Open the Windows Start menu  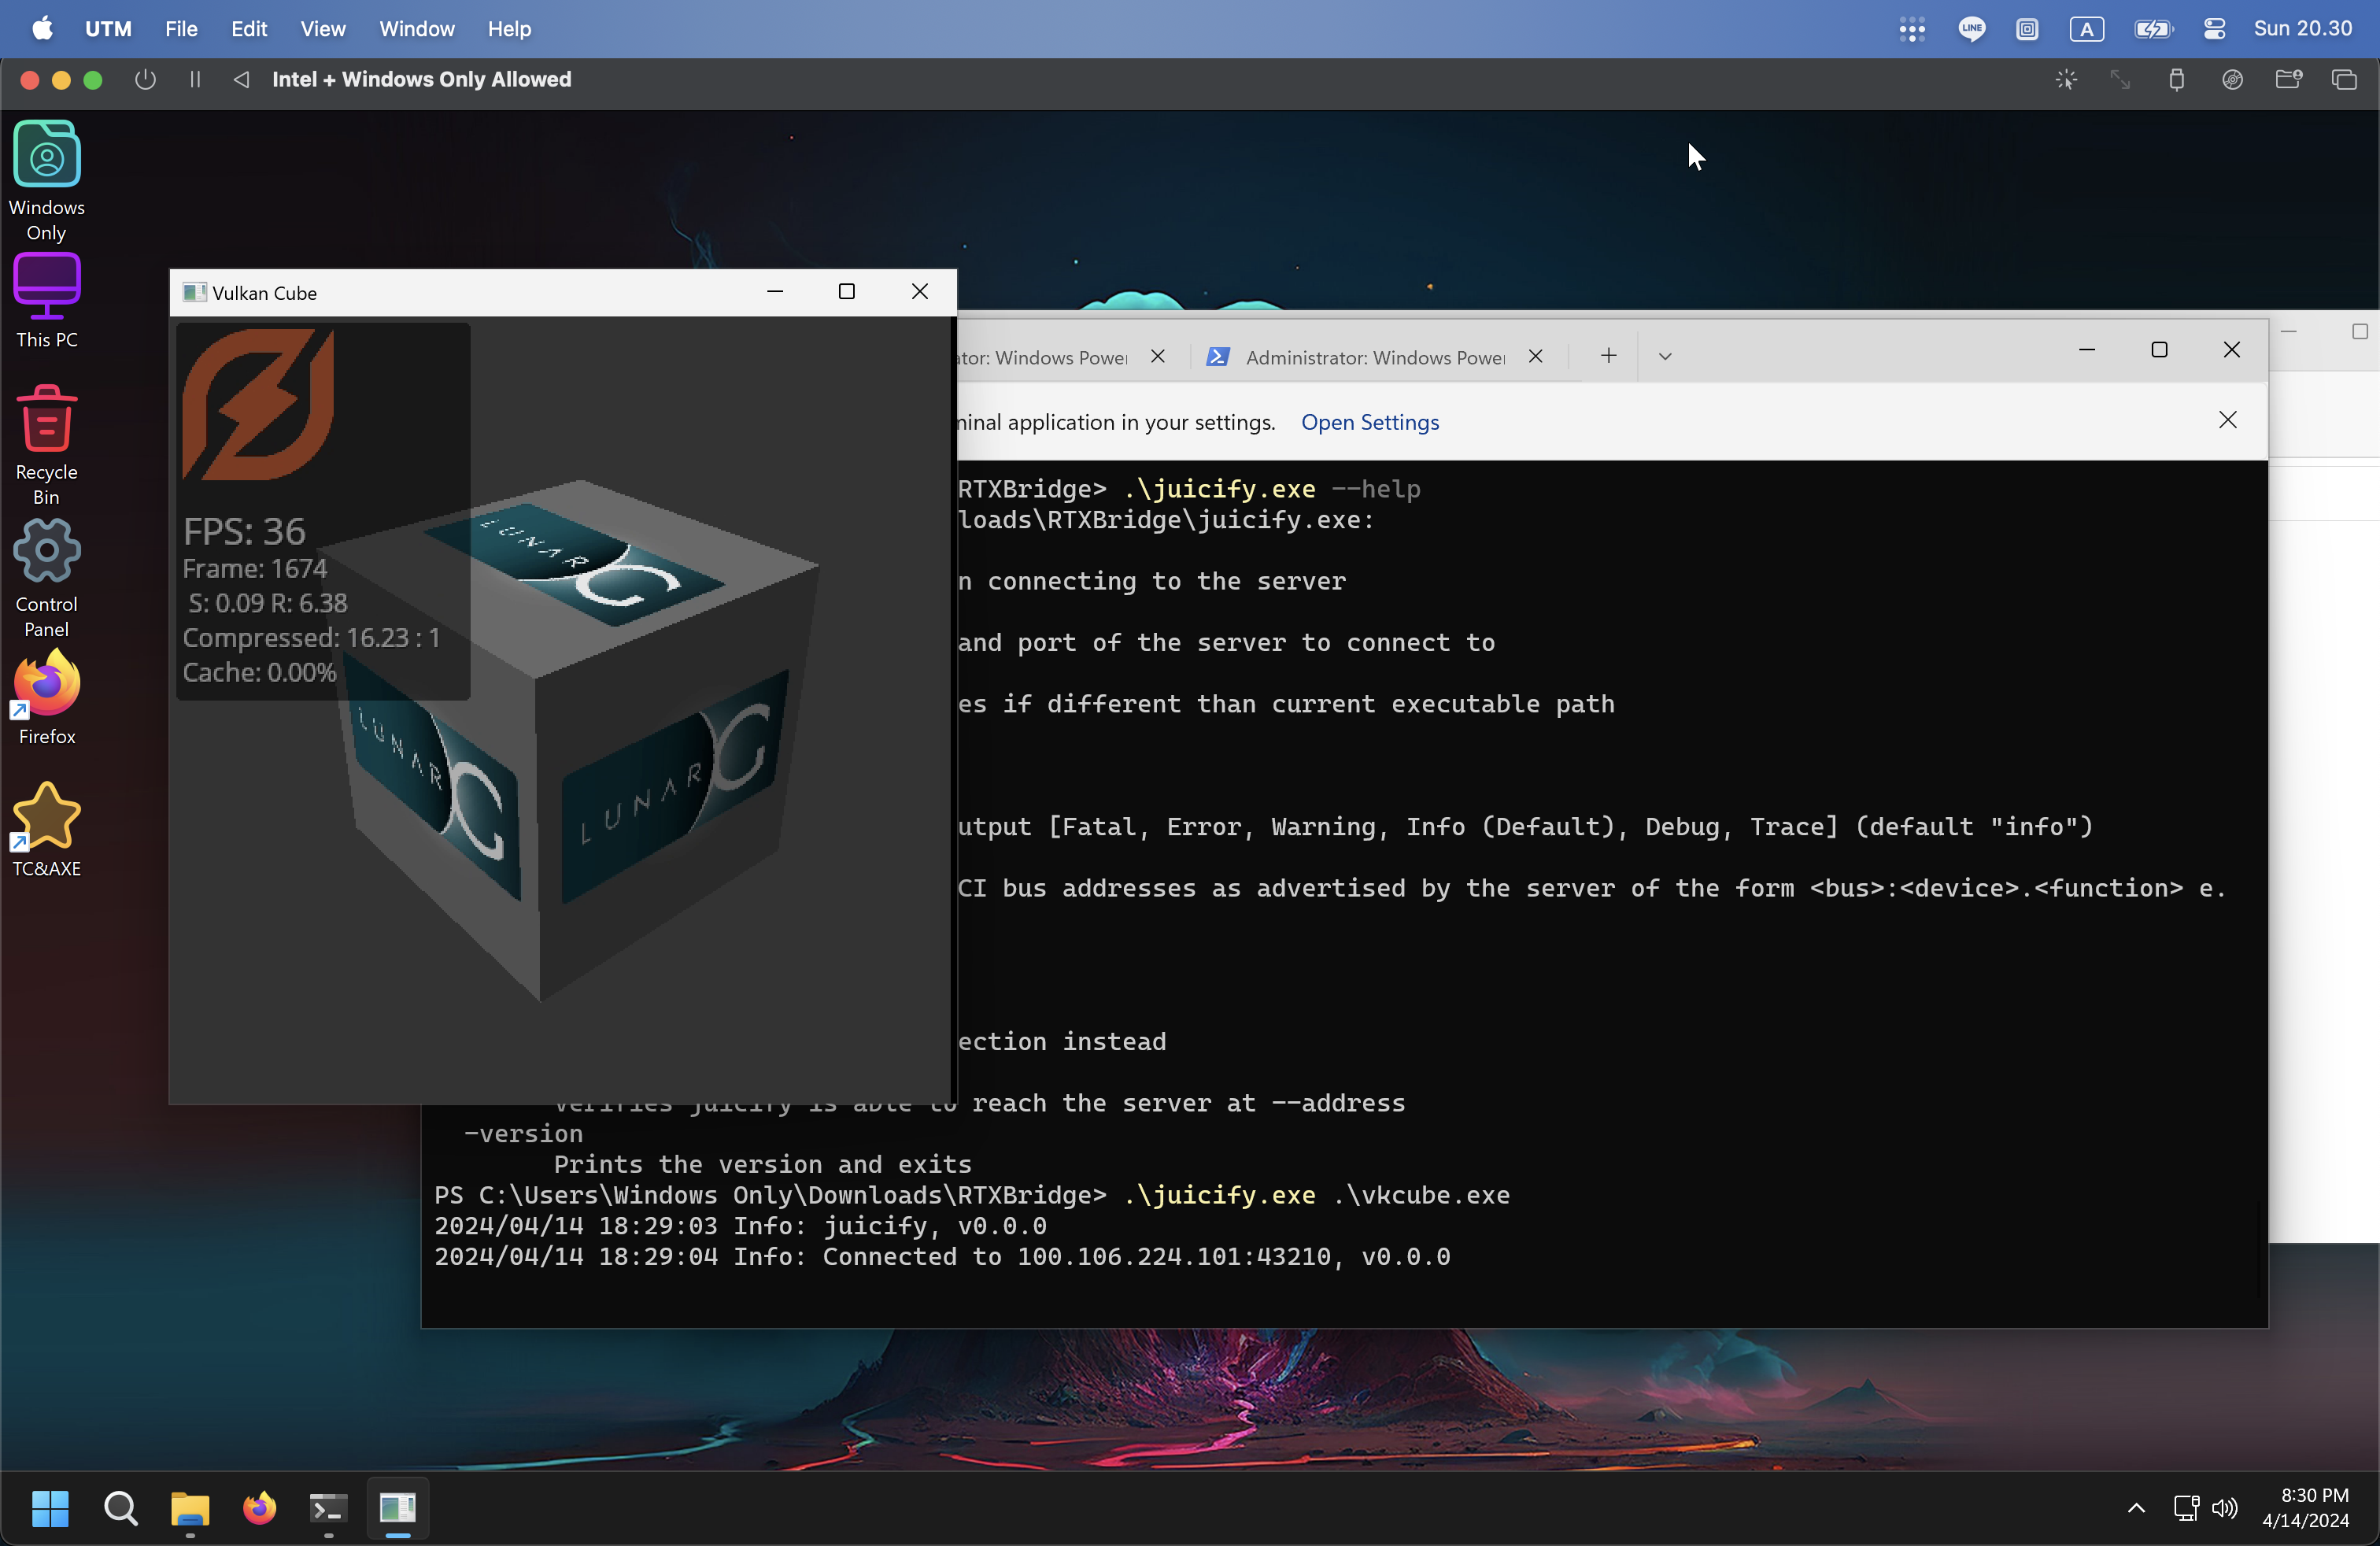click(50, 1508)
